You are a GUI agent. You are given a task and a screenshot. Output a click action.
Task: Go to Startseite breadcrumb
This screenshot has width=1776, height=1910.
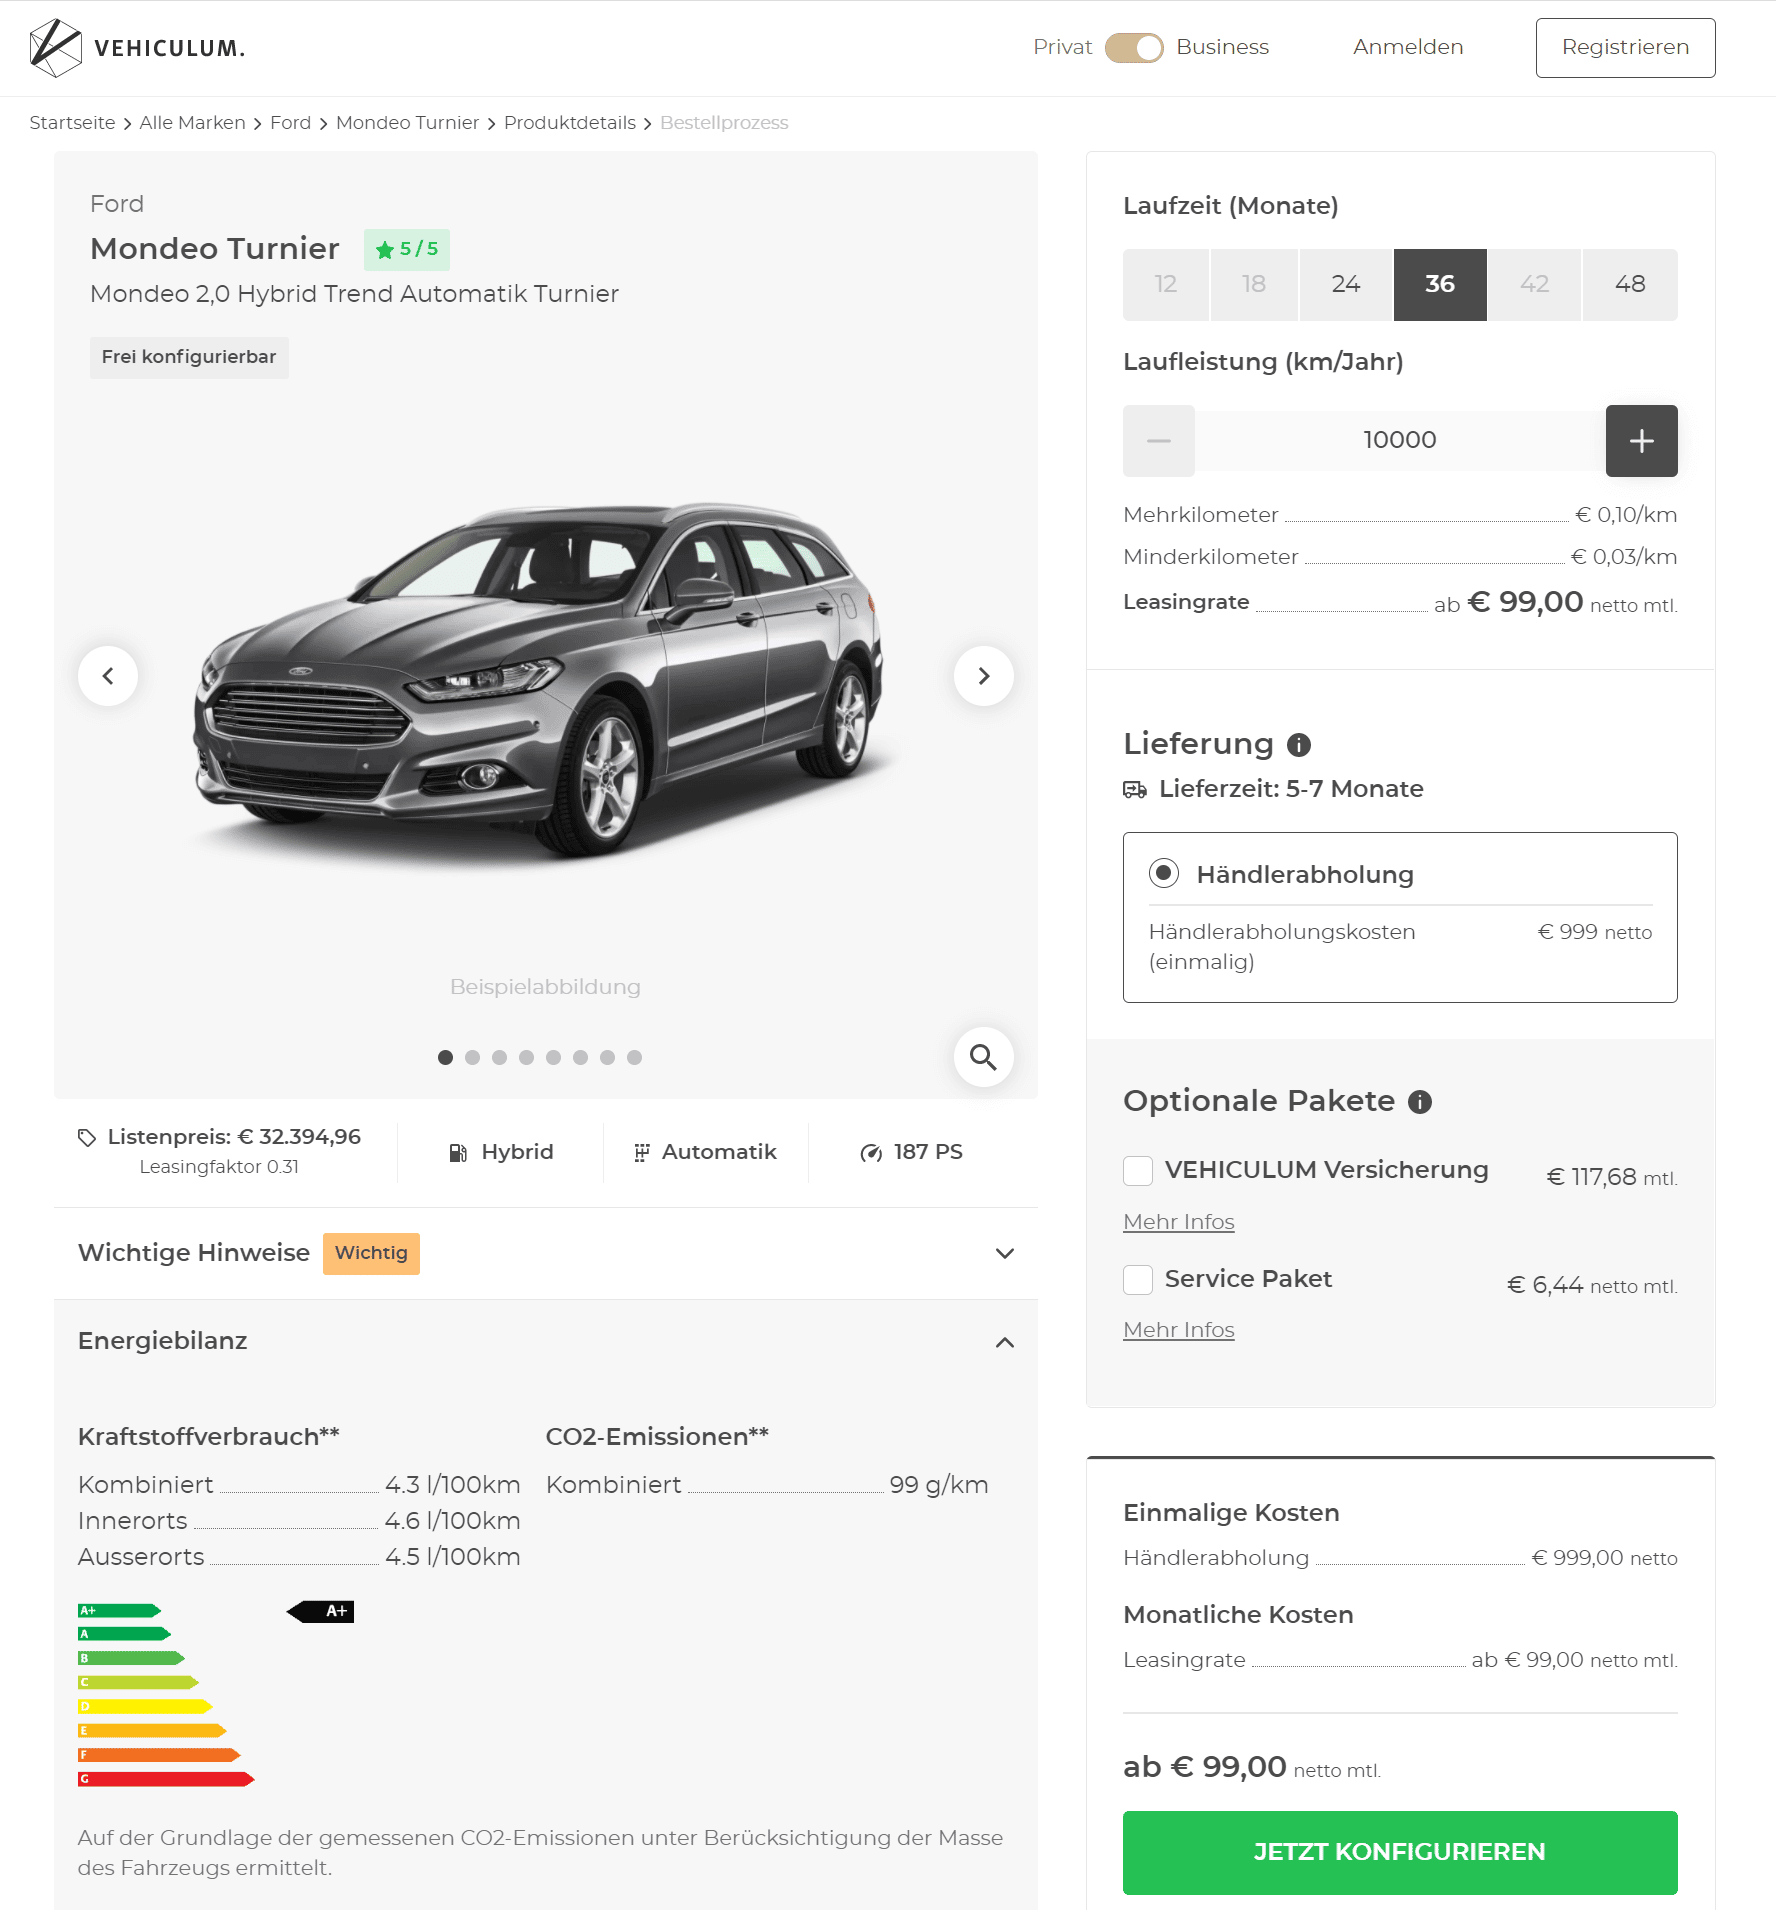72,123
